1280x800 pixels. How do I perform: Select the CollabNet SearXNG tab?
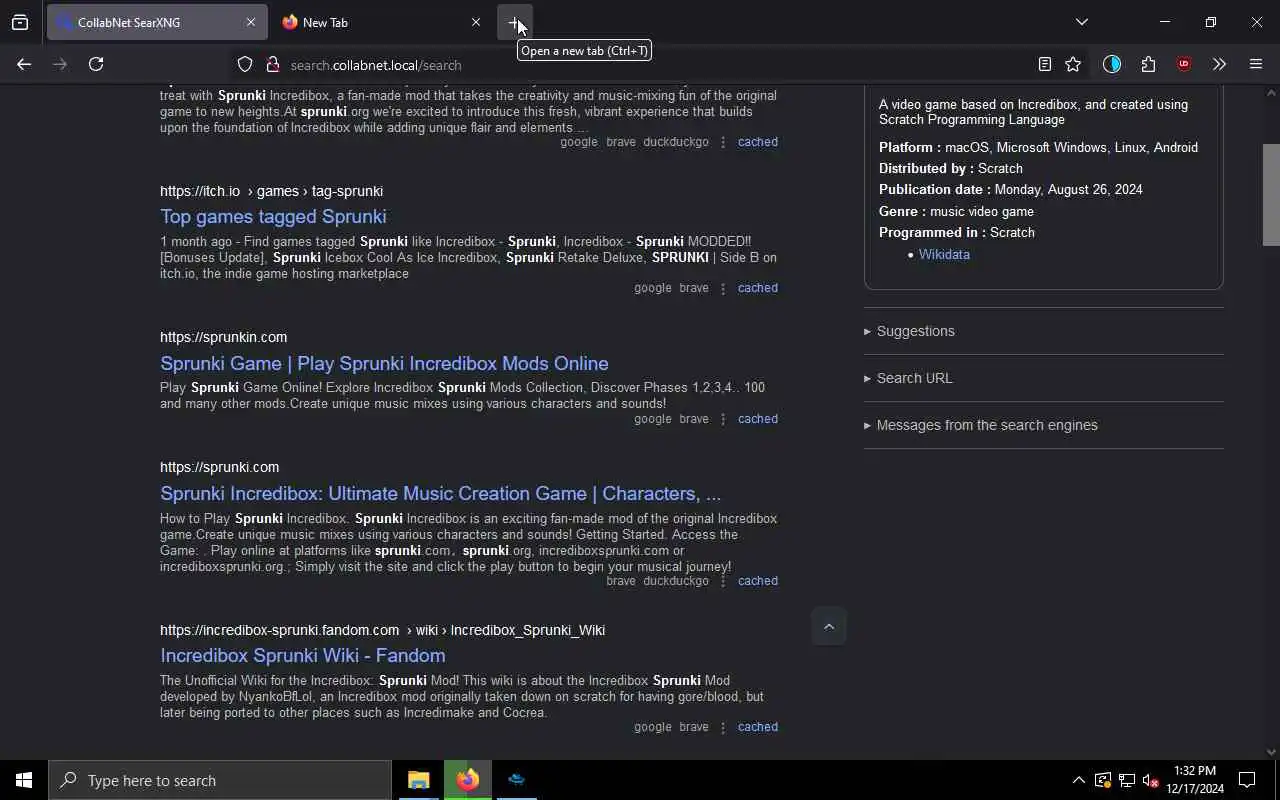click(x=157, y=22)
